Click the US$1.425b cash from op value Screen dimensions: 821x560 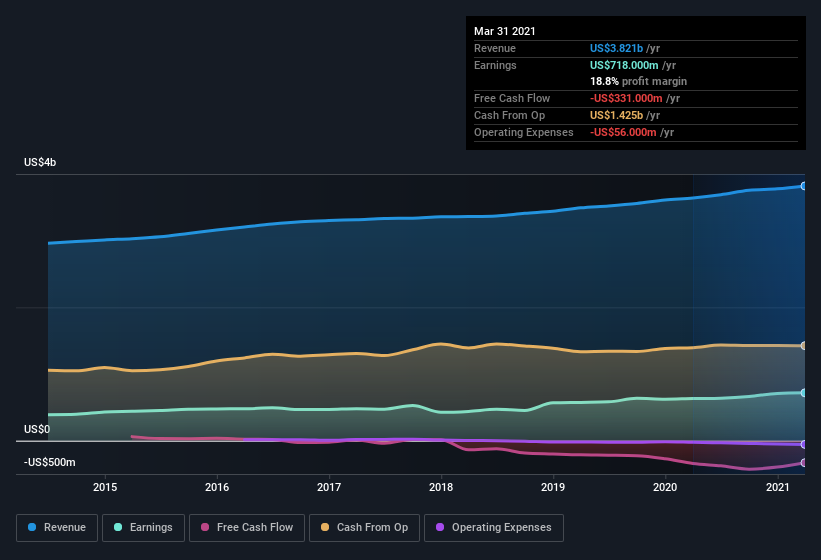(616, 115)
